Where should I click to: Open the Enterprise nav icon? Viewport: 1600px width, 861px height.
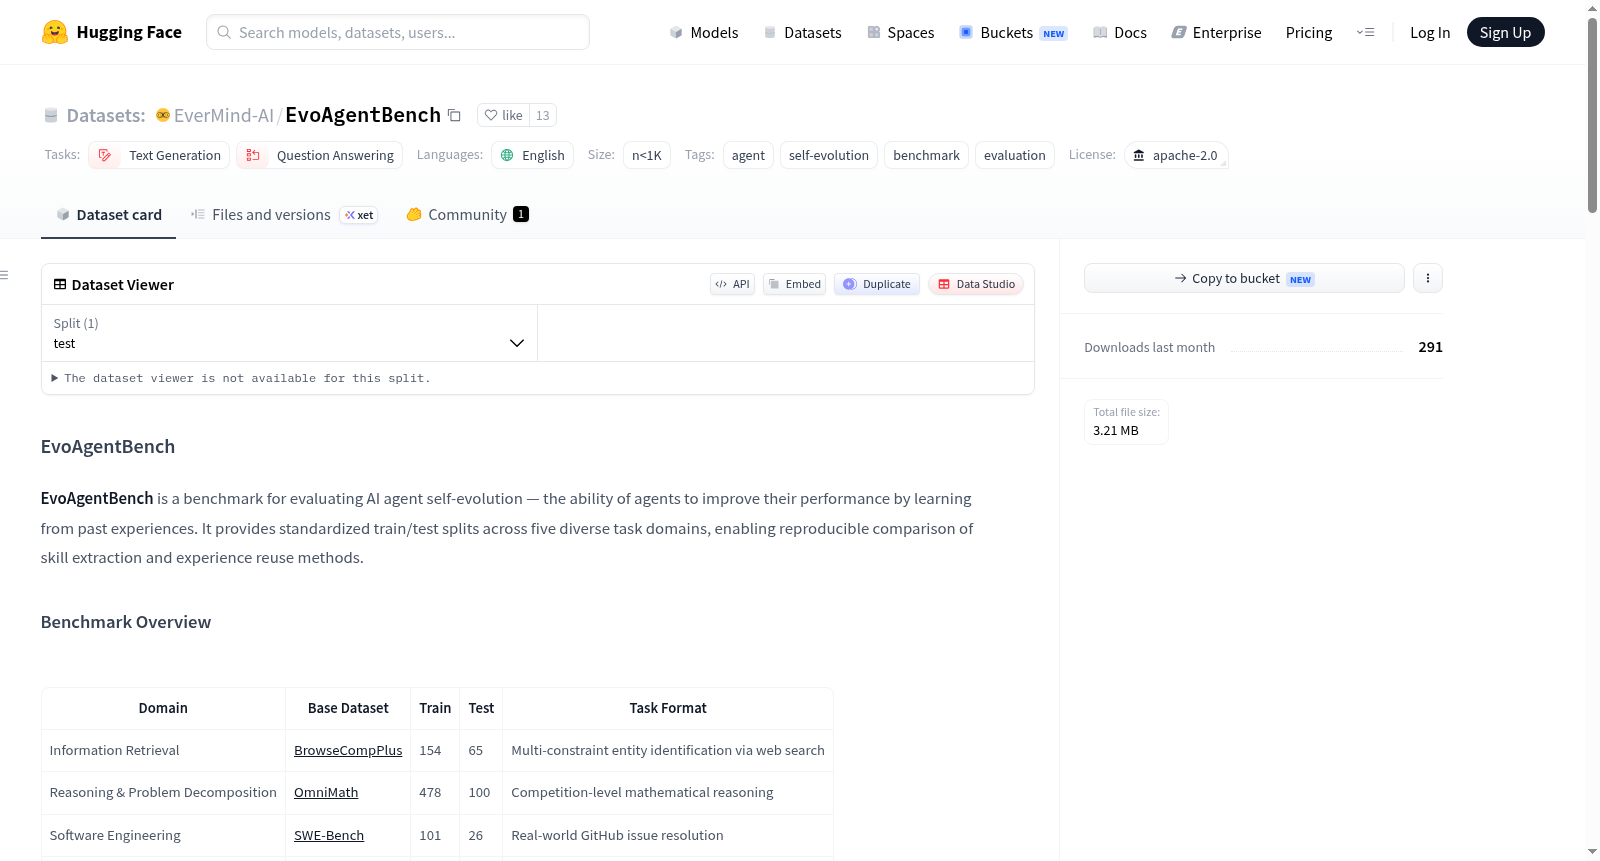[x=1179, y=32]
